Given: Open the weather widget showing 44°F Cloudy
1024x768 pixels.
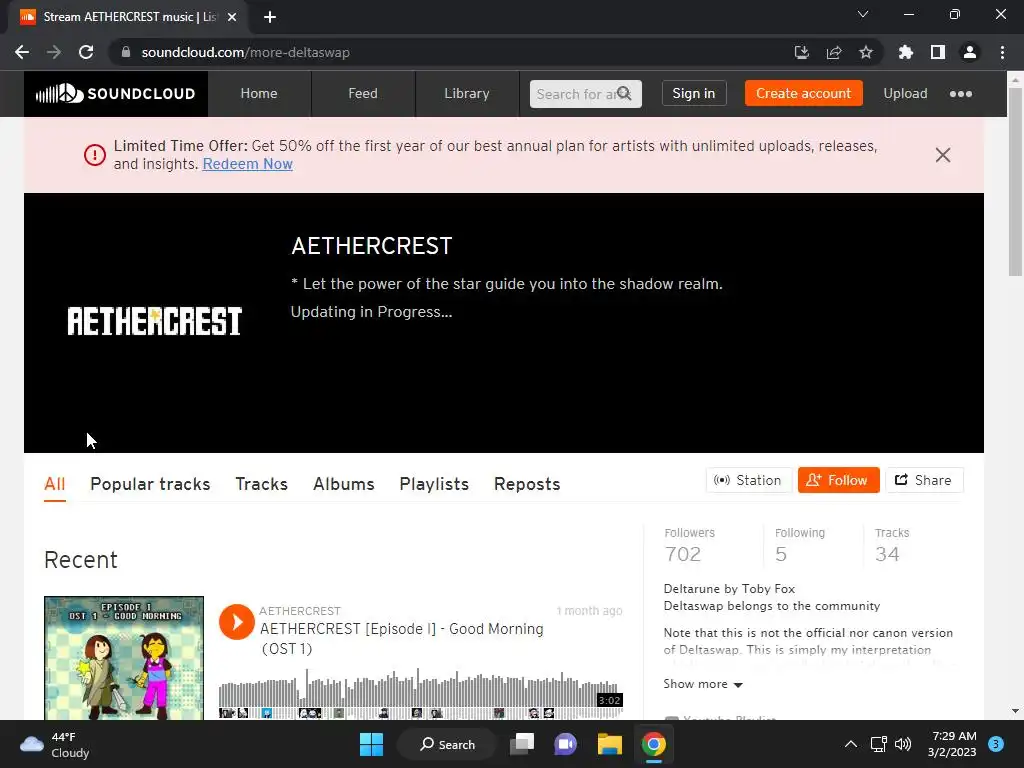Looking at the screenshot, I should click(x=54, y=744).
